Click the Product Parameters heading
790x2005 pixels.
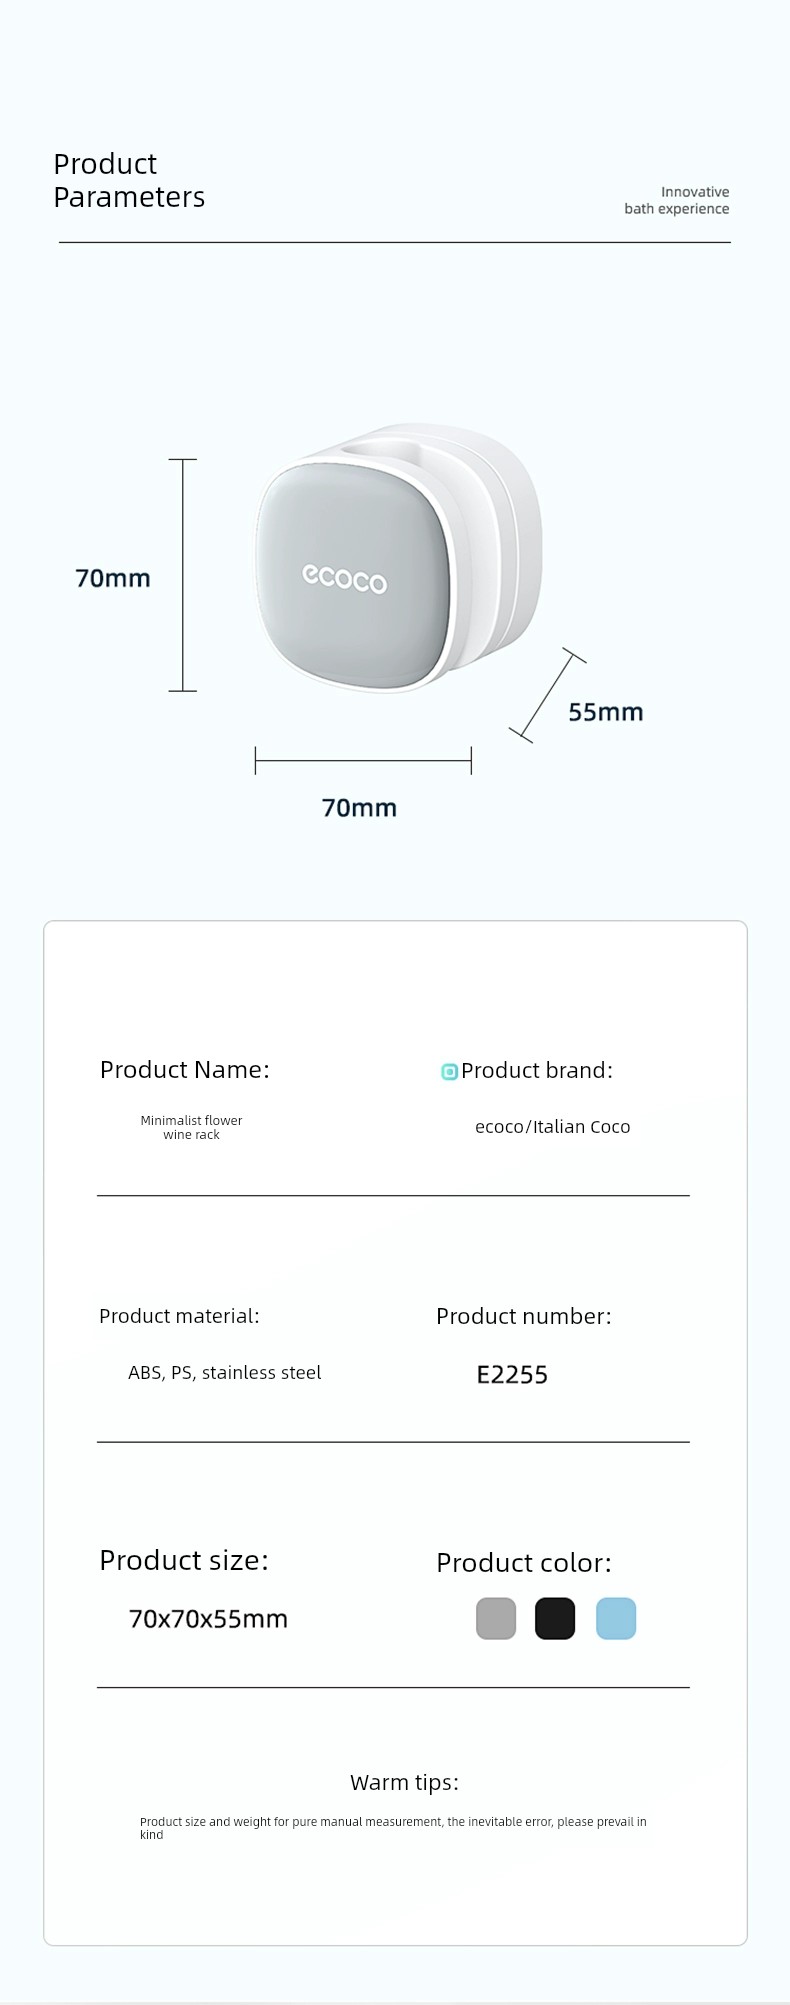(x=129, y=180)
